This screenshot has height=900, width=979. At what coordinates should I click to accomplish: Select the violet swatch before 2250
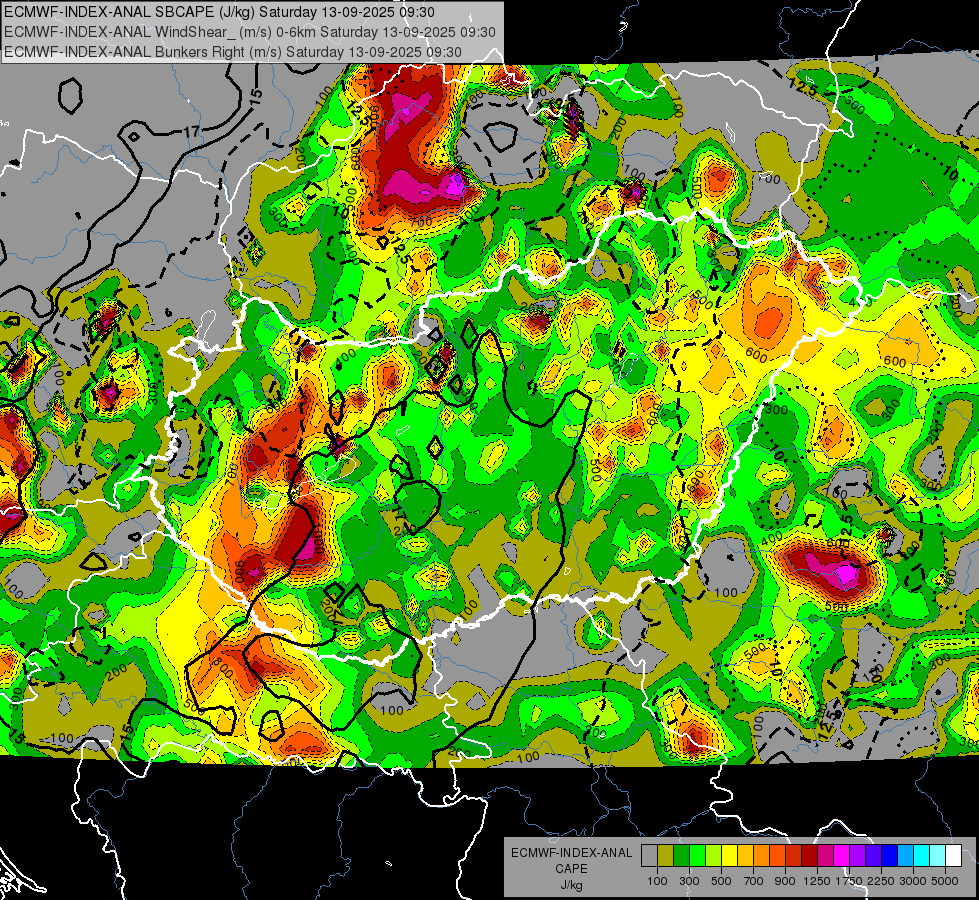click(x=873, y=855)
